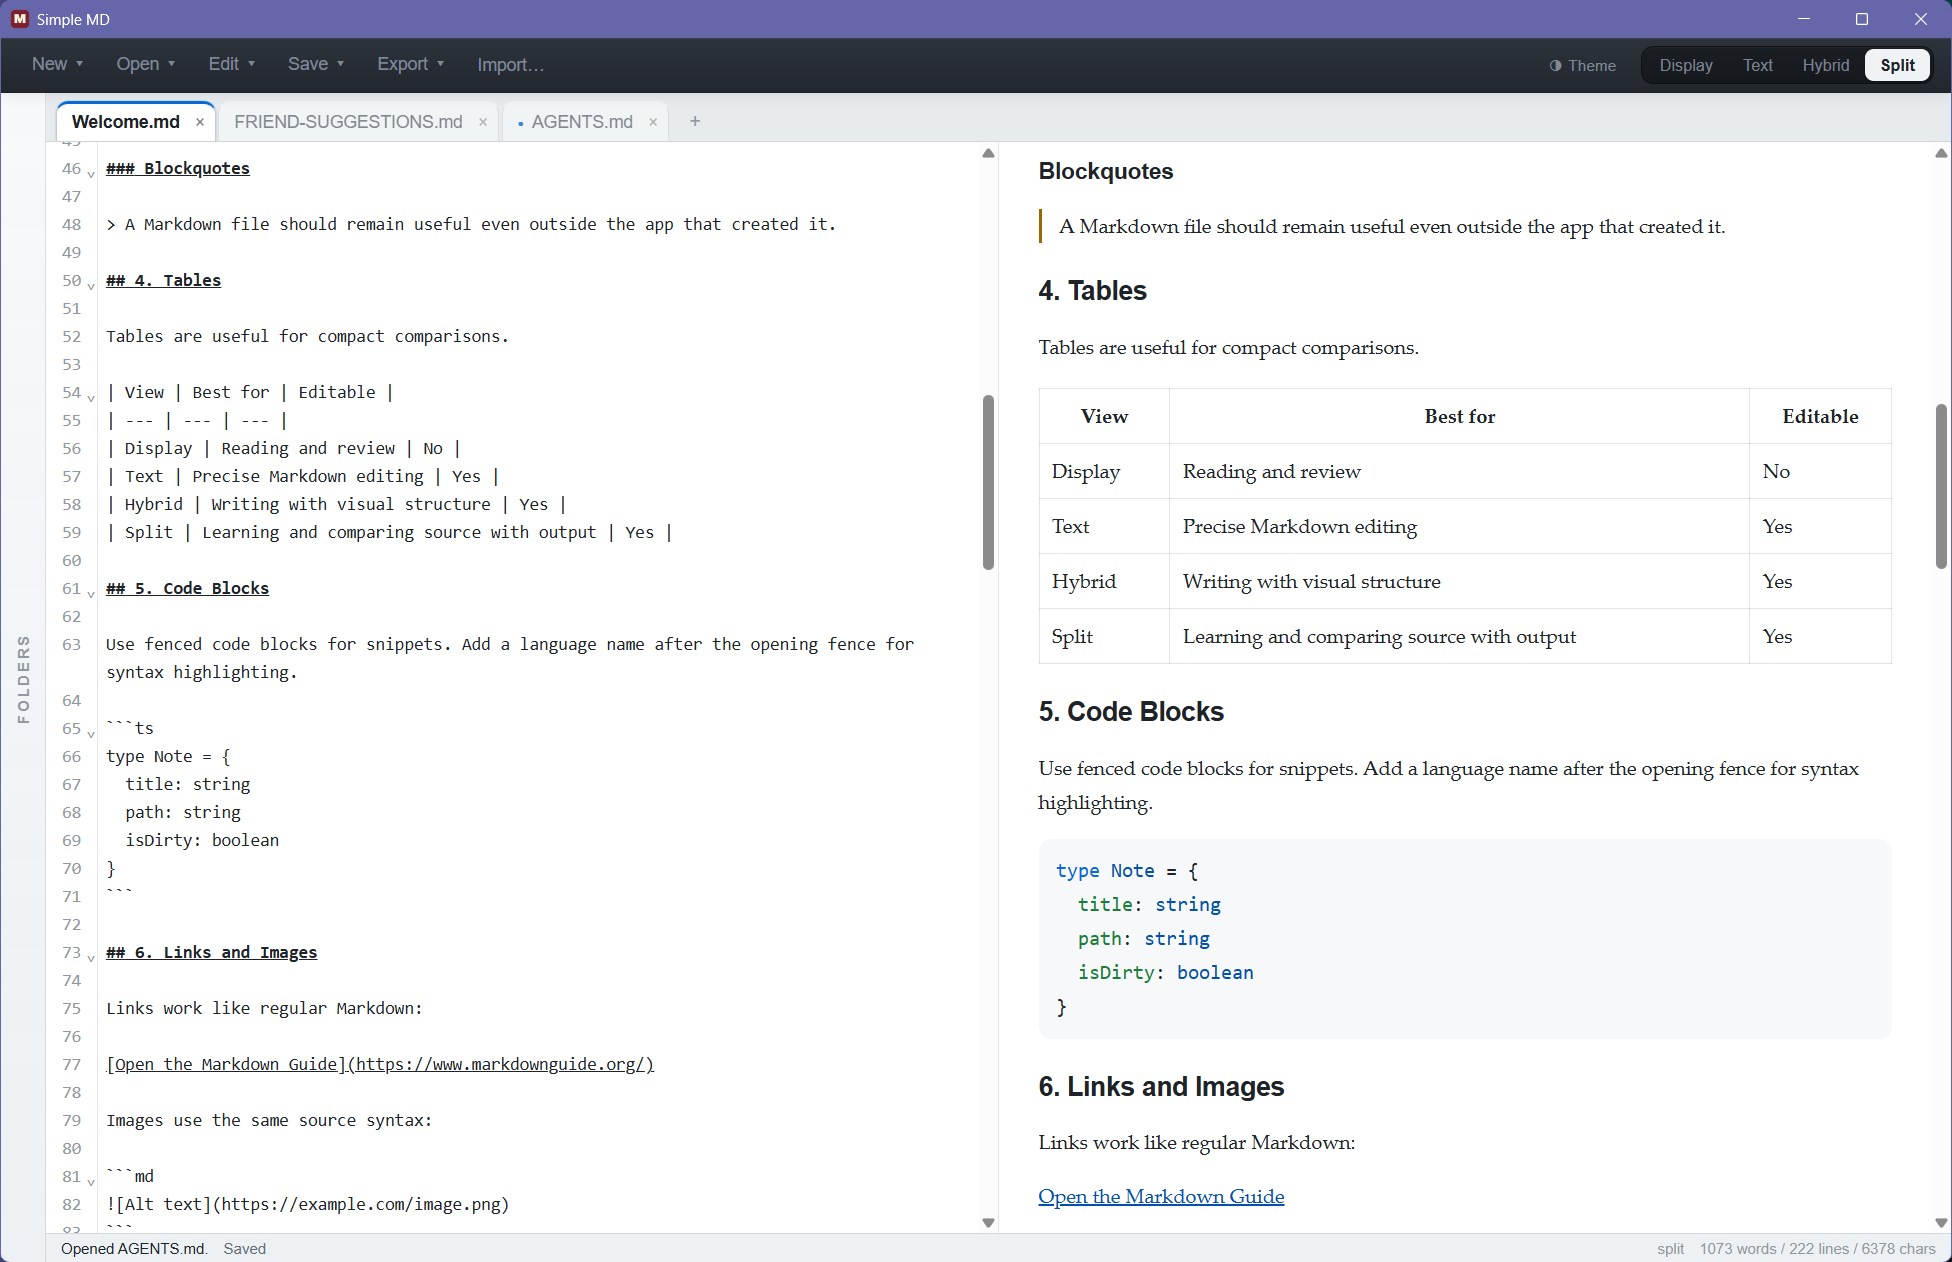Viewport: 1952px width, 1262px height.
Task: Click the preview pane vertical scrollbar thumb
Action: (x=1941, y=486)
